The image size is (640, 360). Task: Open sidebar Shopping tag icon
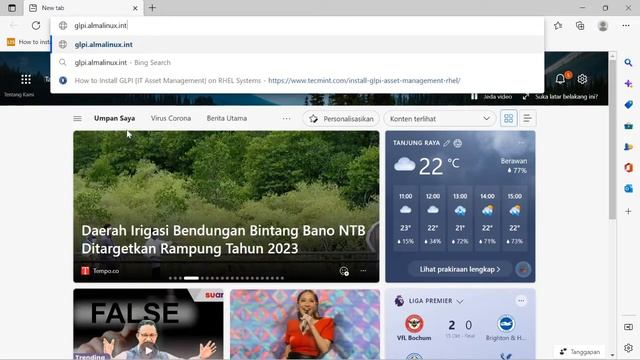pyautogui.click(x=628, y=104)
